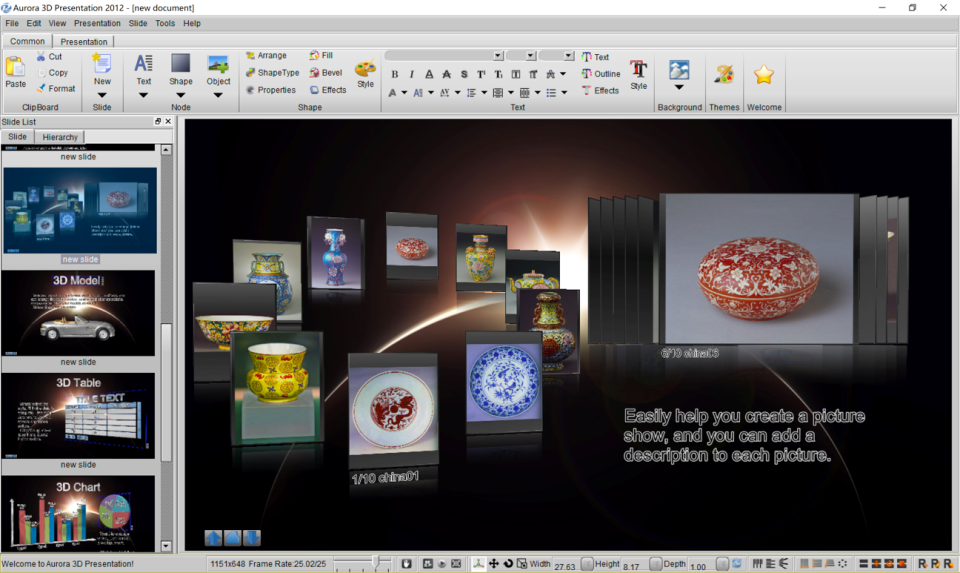This screenshot has width=960, height=573.
Task: Toggle the 3D axis view in status bar
Action: pyautogui.click(x=478, y=563)
